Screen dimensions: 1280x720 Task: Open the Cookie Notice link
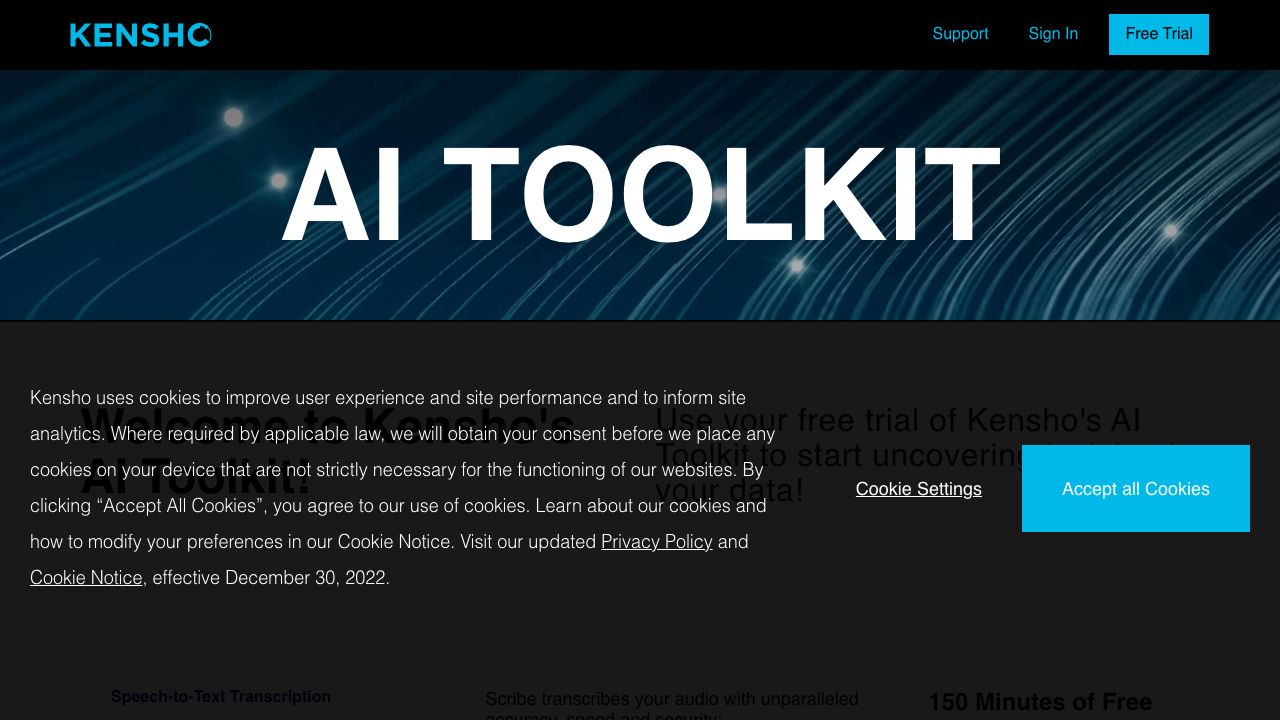point(86,578)
